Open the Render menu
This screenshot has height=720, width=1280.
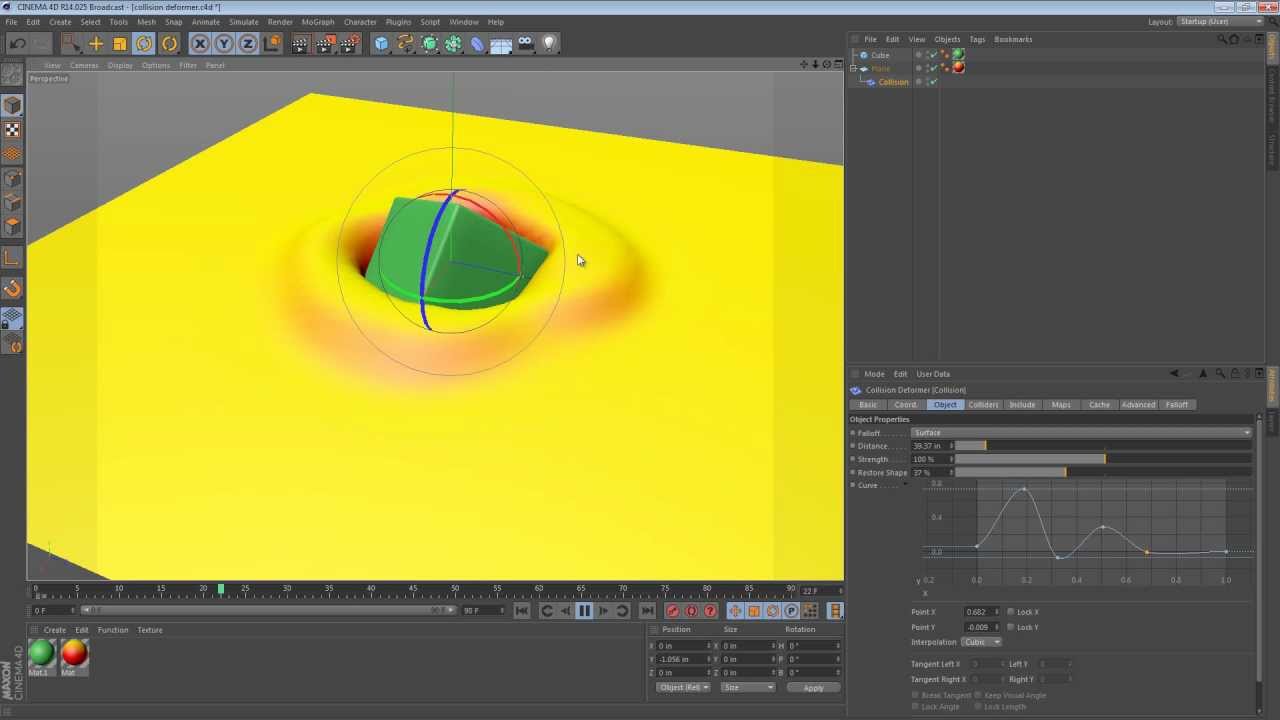(280, 22)
